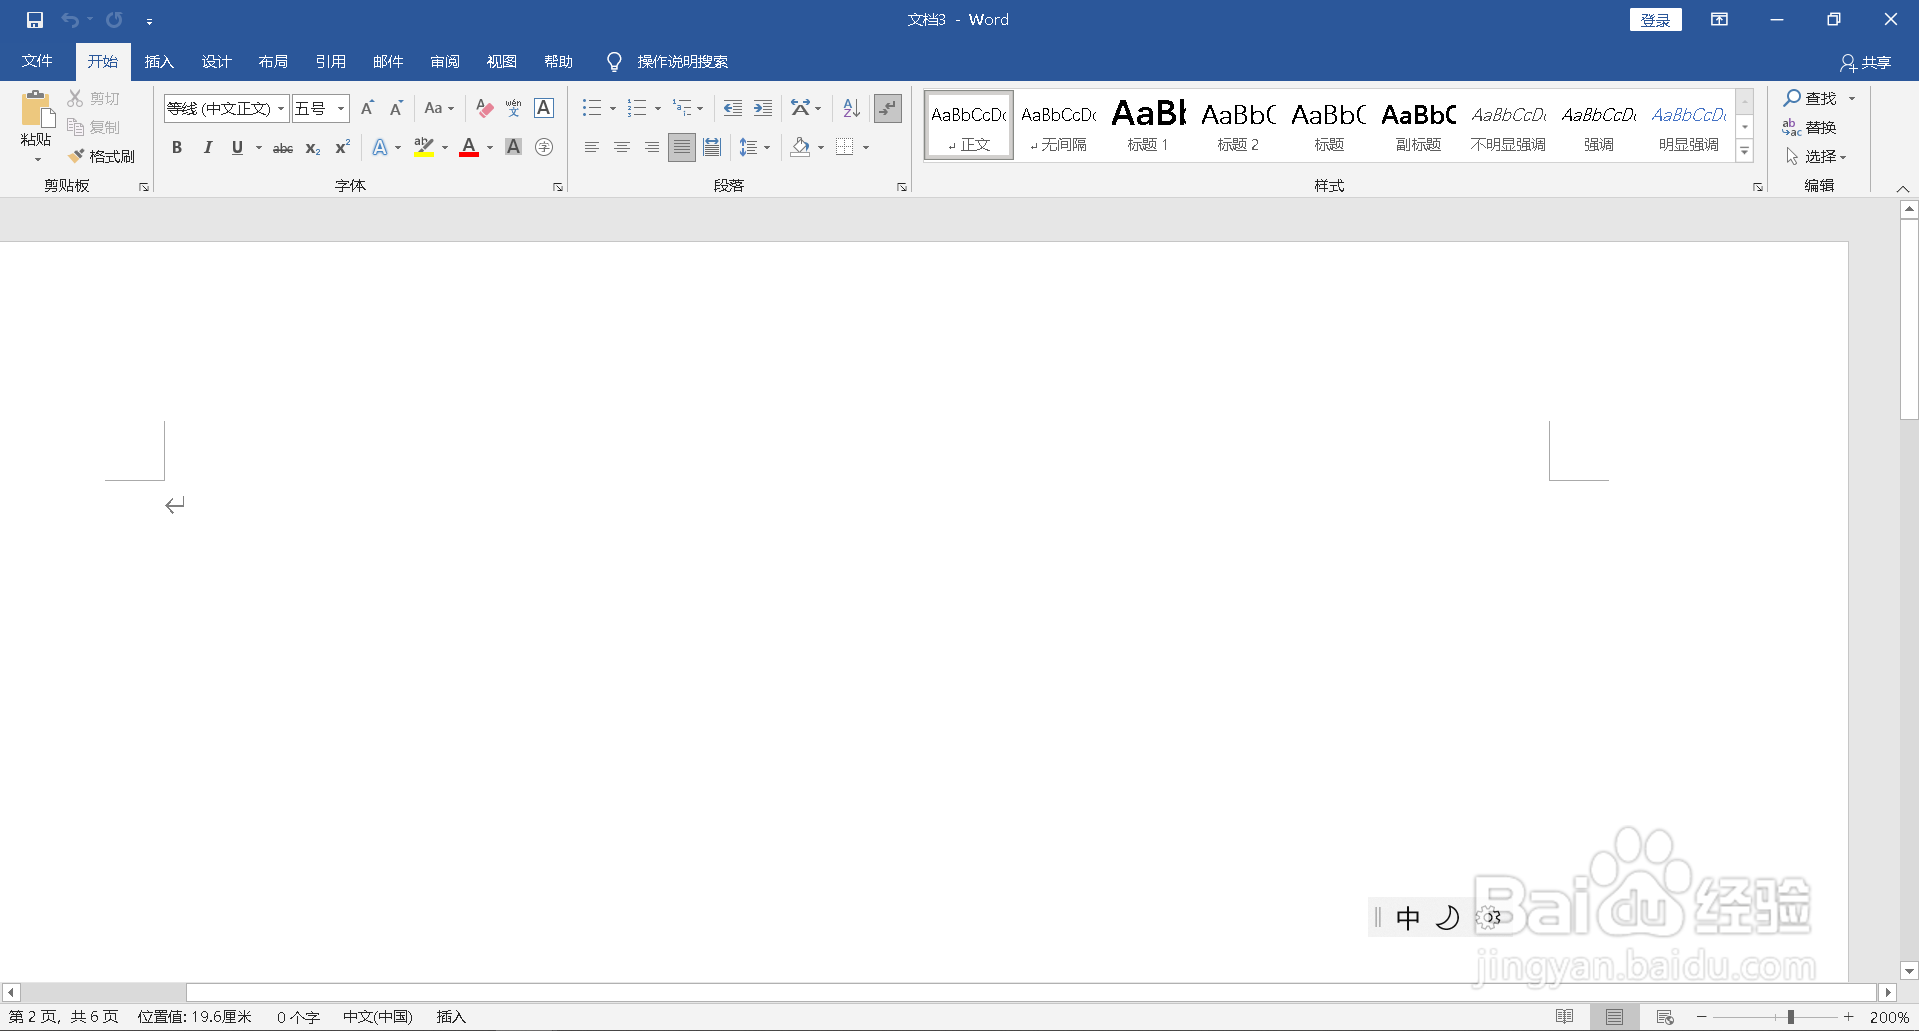Screen dimensions: 1919x1031
Task: Open the File (文件) tab
Action: pyautogui.click(x=37, y=62)
